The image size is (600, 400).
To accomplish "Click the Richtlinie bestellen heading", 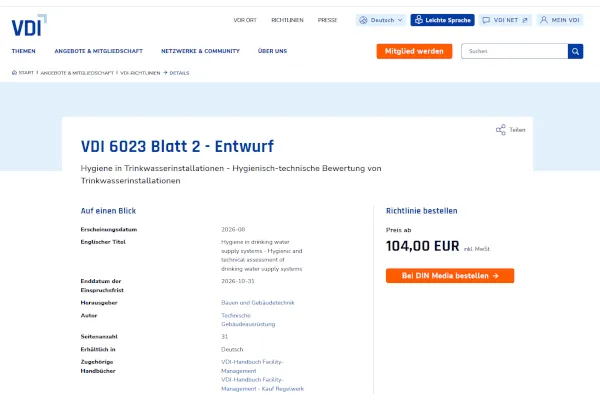I will [421, 211].
